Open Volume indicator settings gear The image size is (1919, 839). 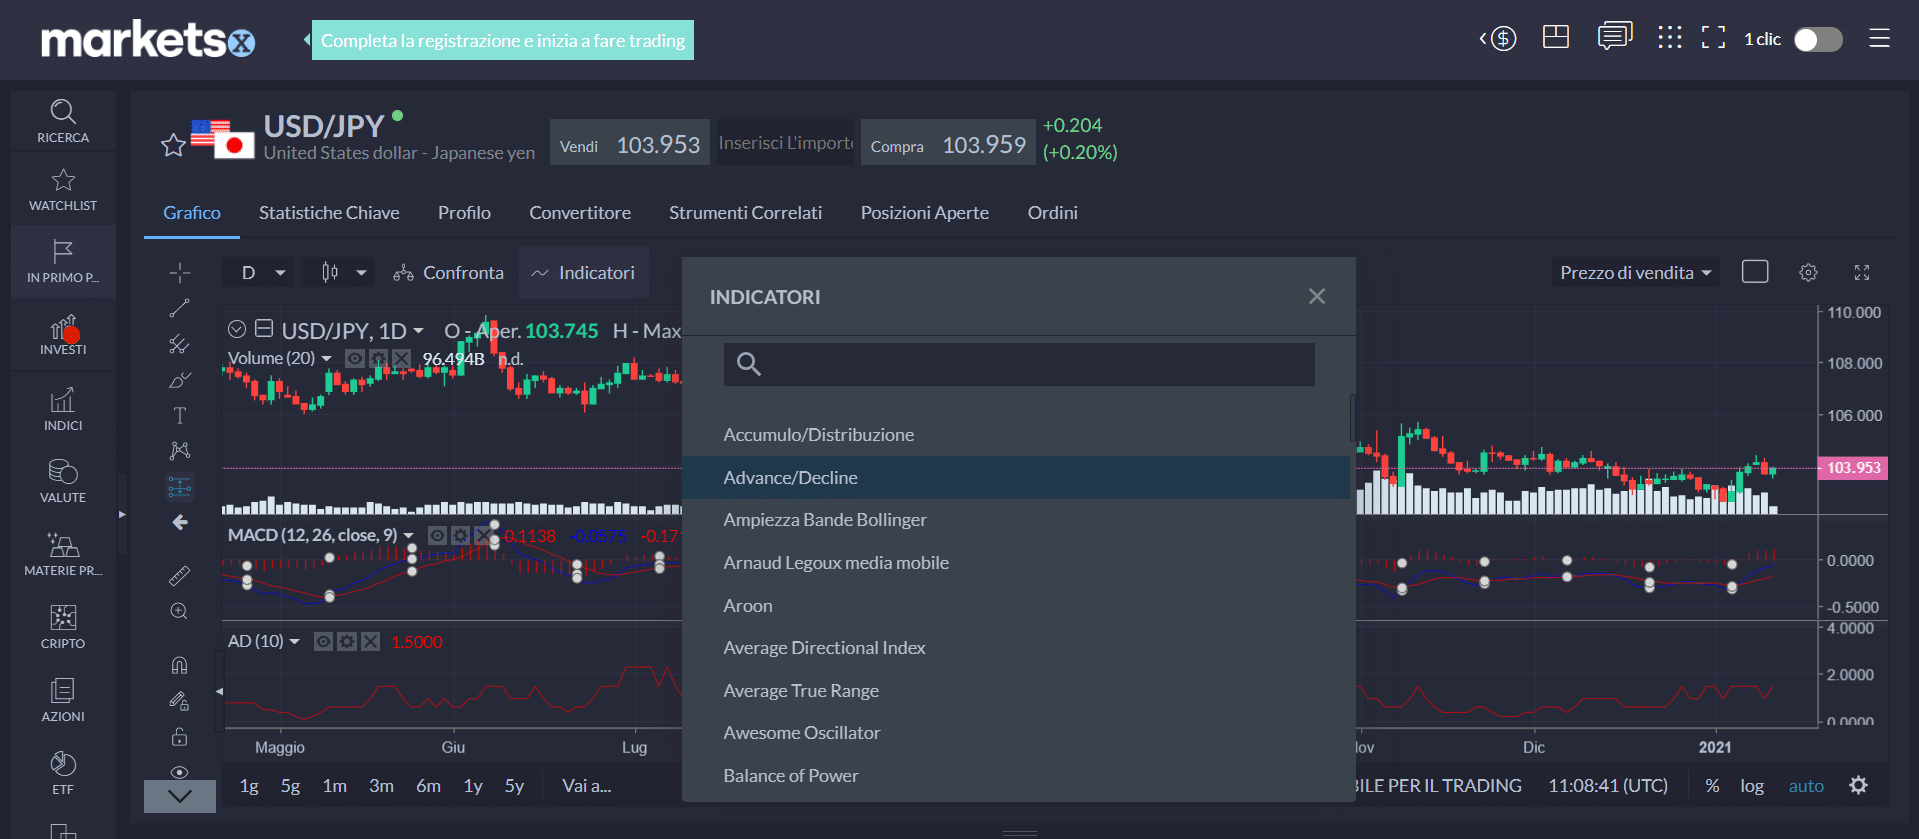[378, 358]
